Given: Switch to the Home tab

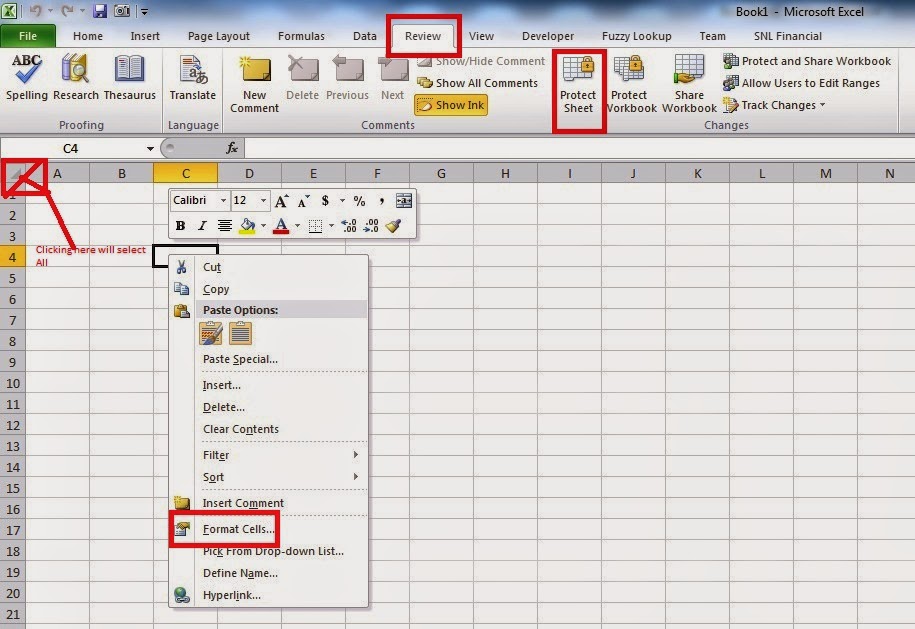Looking at the screenshot, I should (x=88, y=36).
